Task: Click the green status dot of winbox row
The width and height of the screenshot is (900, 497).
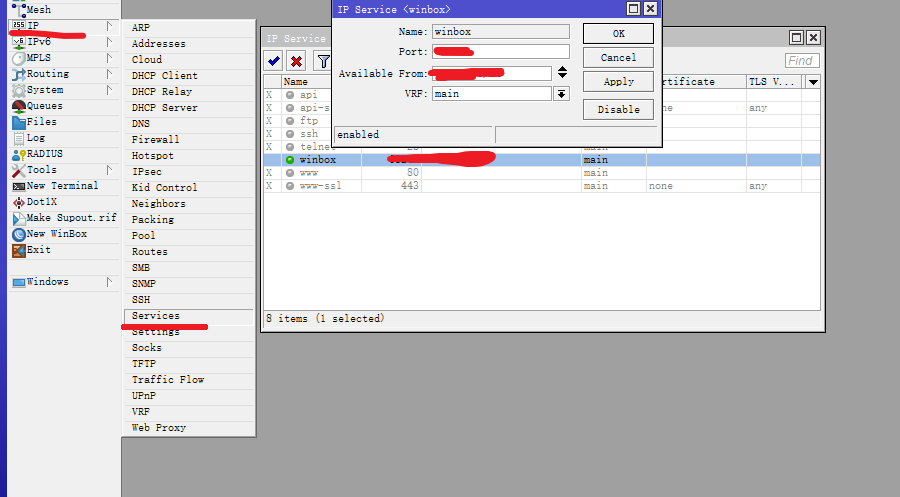Action: pyautogui.click(x=290, y=160)
